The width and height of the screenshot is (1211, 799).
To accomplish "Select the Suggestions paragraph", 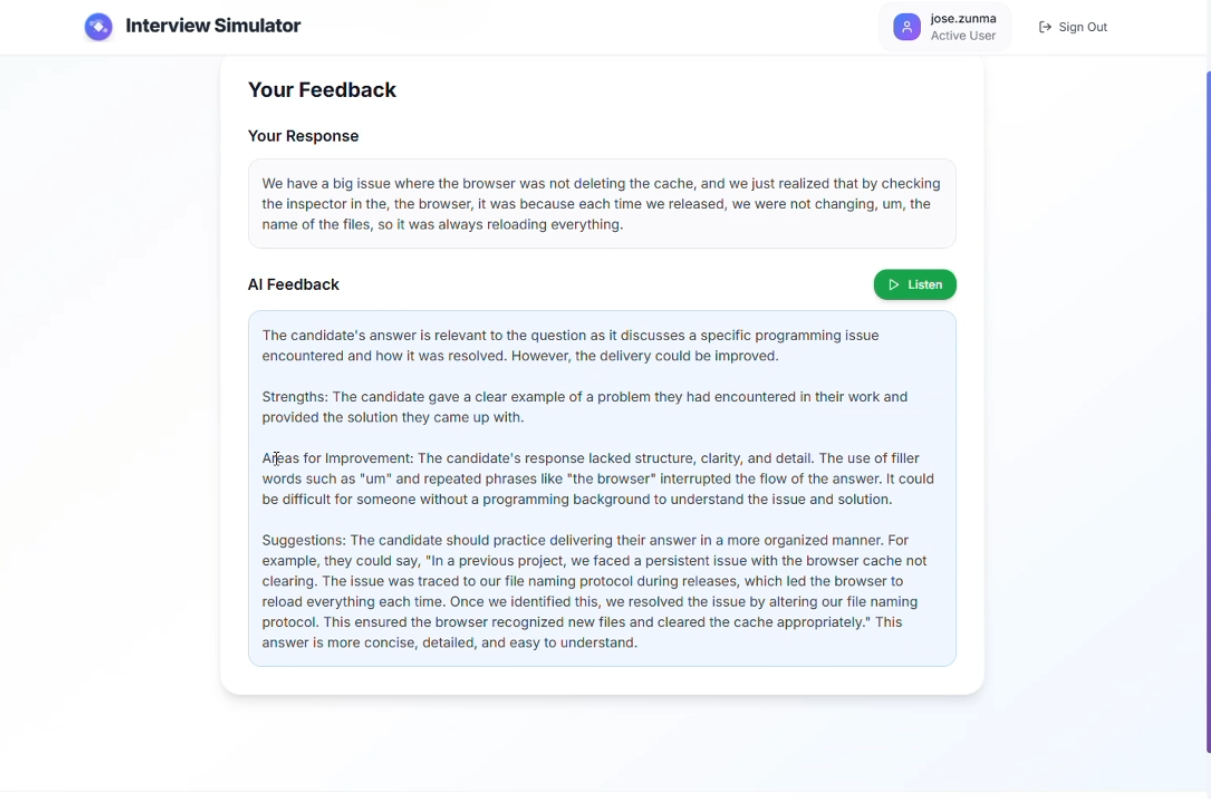I will pos(594,591).
